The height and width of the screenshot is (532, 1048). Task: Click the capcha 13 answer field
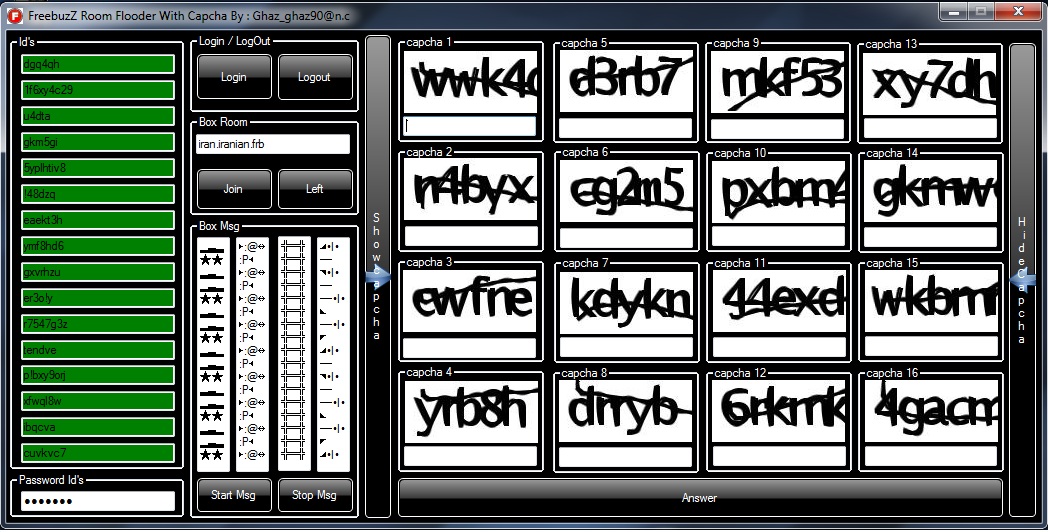tap(930, 128)
